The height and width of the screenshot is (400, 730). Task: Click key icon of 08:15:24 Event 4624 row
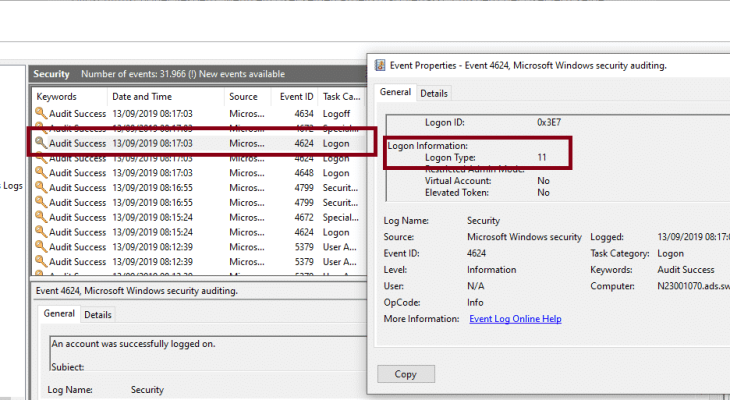pyautogui.click(x=40, y=232)
